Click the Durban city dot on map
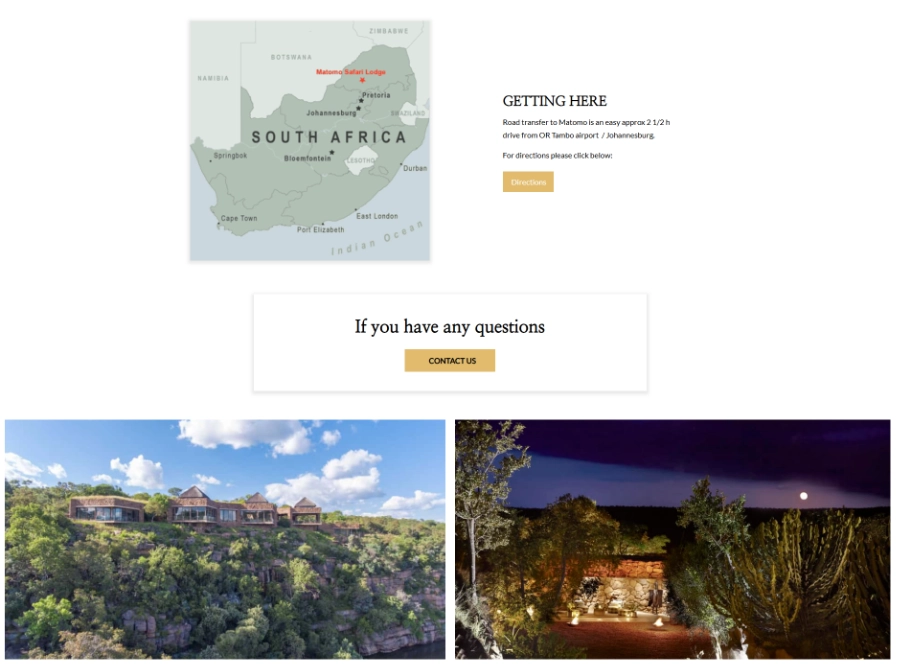The height and width of the screenshot is (668, 900). click(401, 164)
